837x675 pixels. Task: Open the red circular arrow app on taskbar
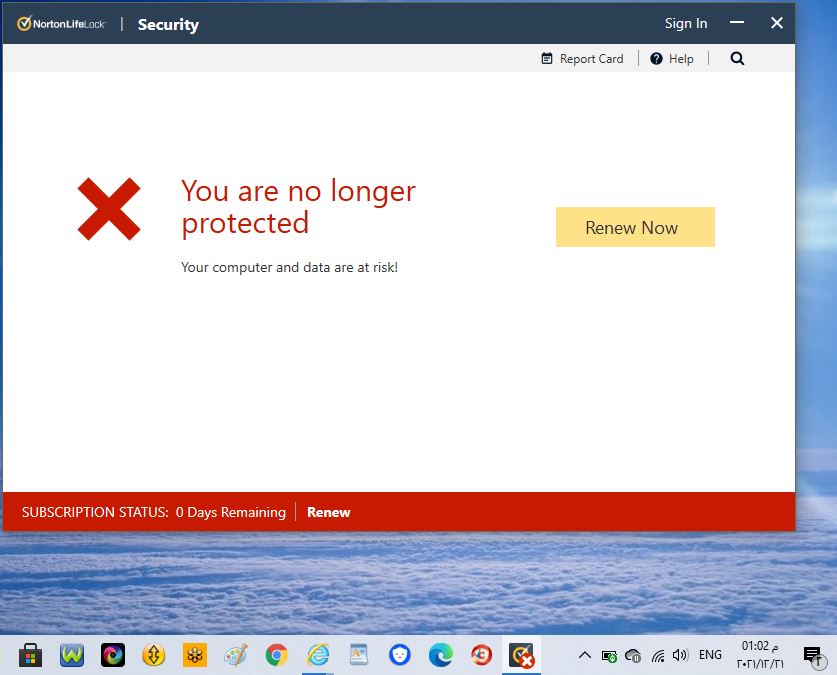coord(481,655)
